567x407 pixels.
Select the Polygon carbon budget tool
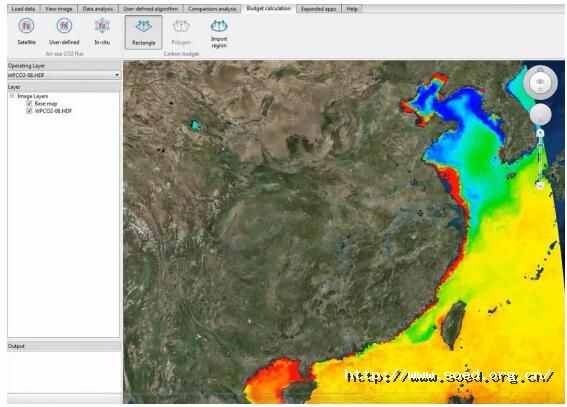click(181, 32)
